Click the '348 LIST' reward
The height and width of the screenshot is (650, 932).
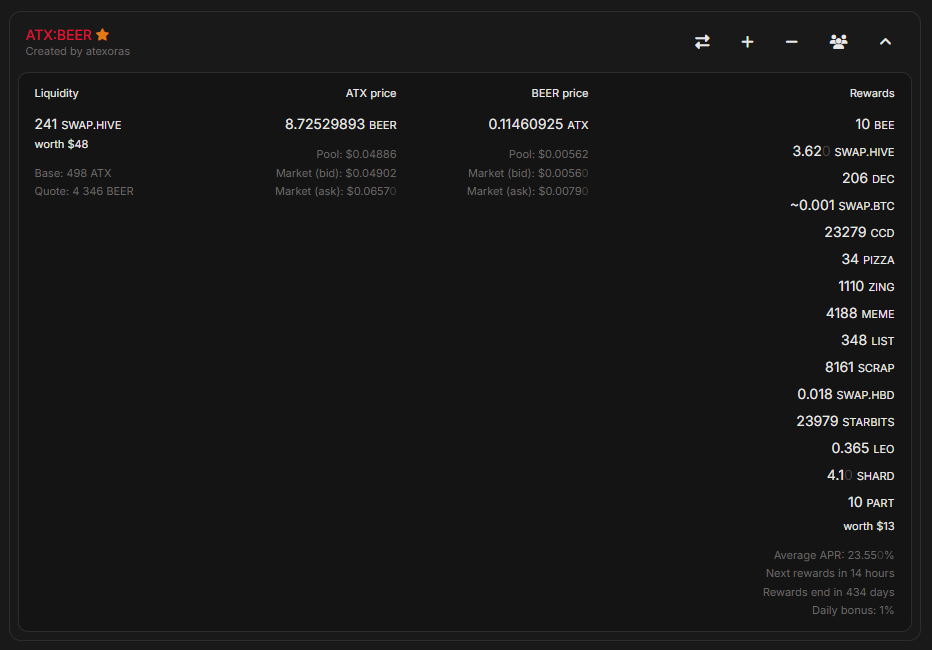pyautogui.click(x=867, y=340)
